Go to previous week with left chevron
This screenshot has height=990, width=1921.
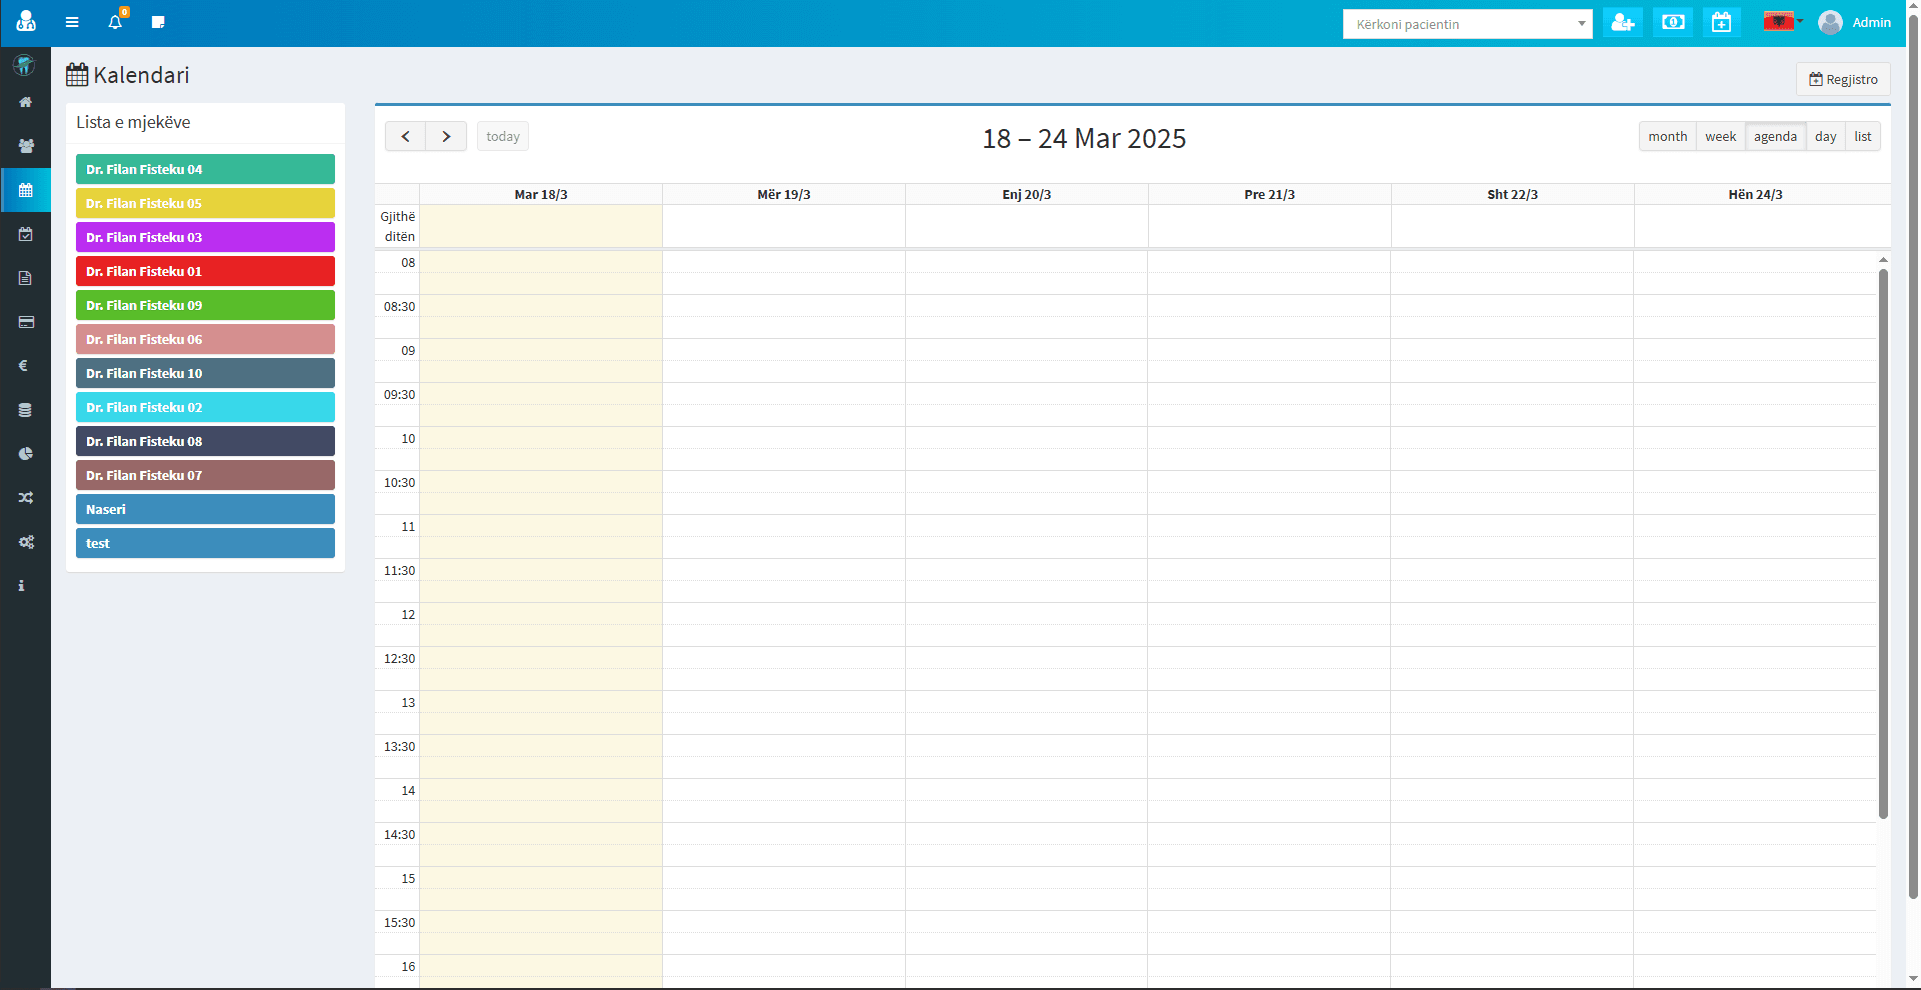point(405,136)
